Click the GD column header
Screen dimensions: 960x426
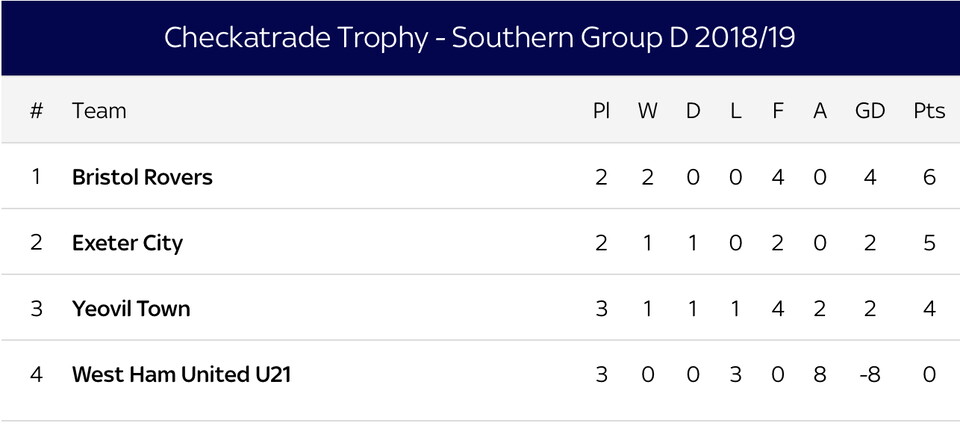(x=870, y=110)
